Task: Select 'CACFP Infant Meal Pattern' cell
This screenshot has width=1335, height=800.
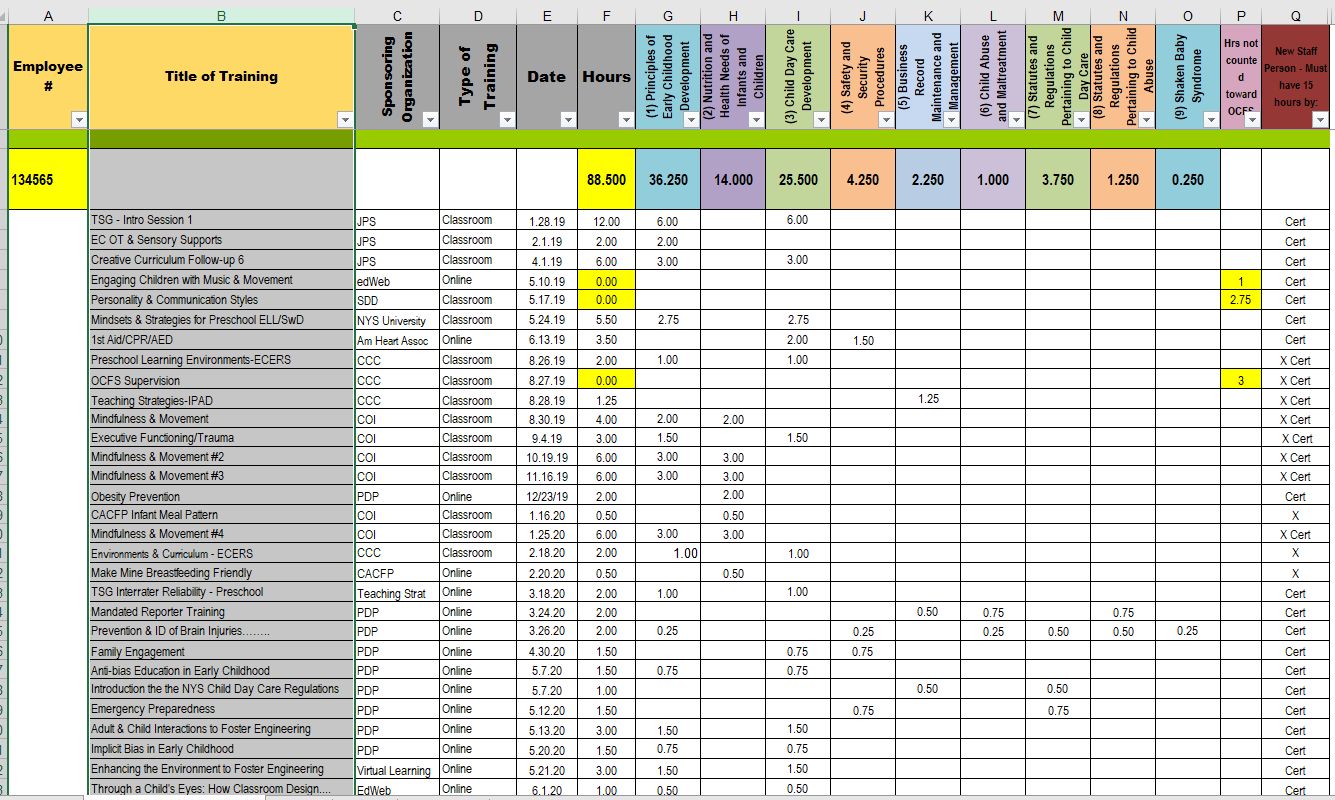Action: coord(221,515)
